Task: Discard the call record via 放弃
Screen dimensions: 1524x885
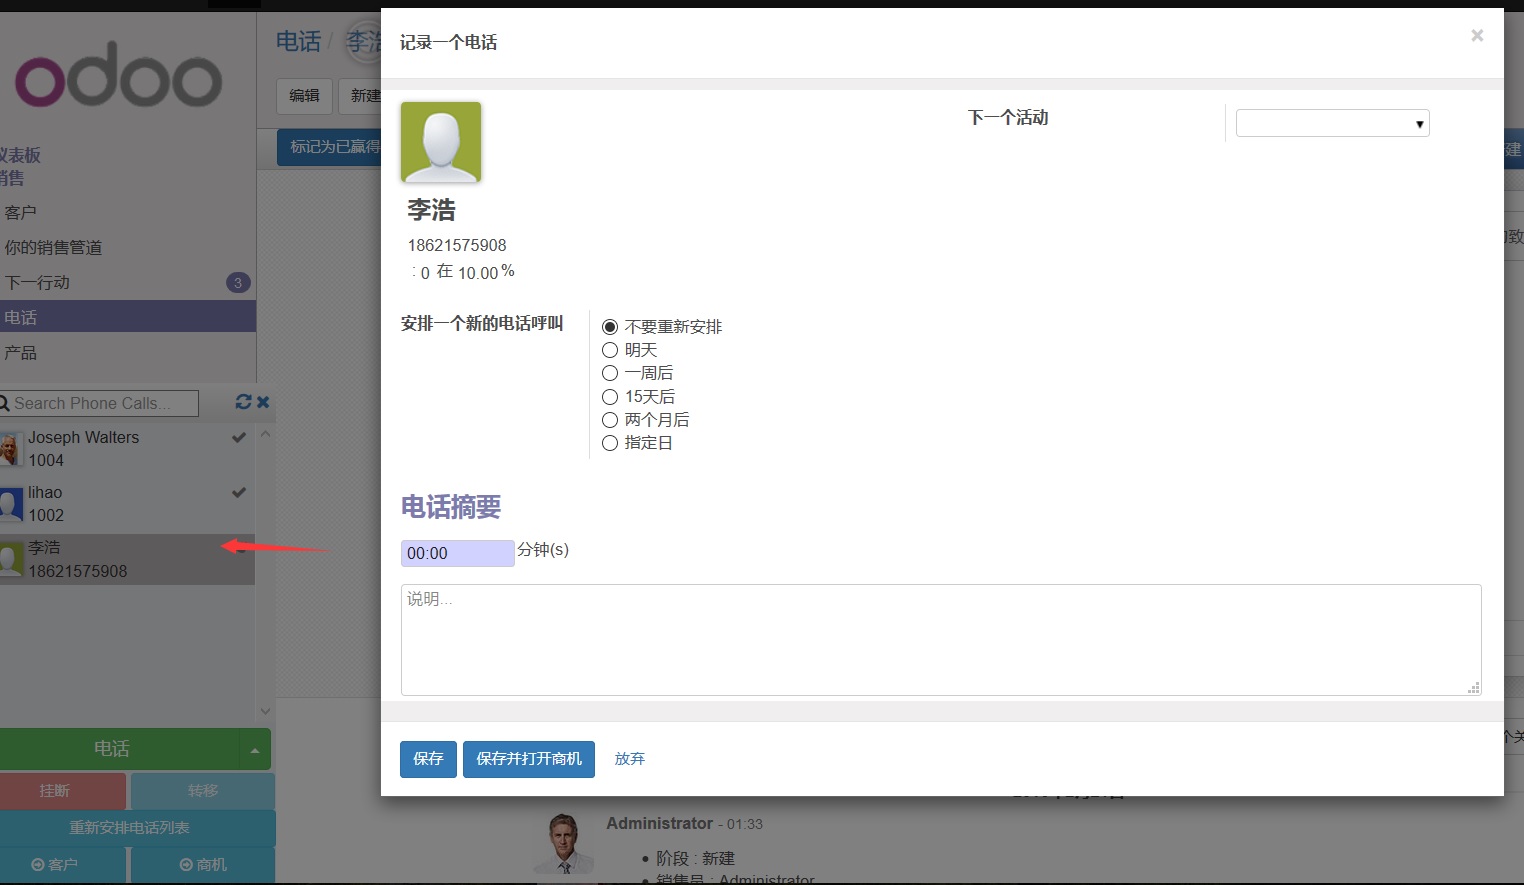Action: point(629,758)
